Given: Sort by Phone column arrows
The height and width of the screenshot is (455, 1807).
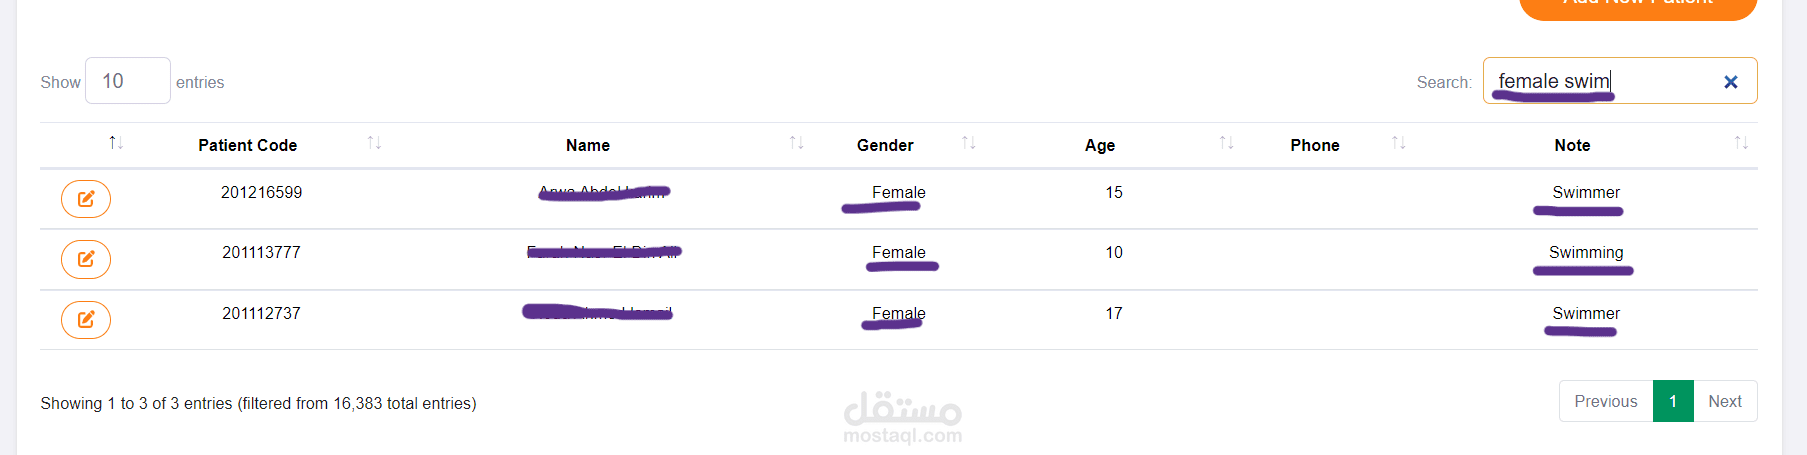Looking at the screenshot, I should (1398, 144).
